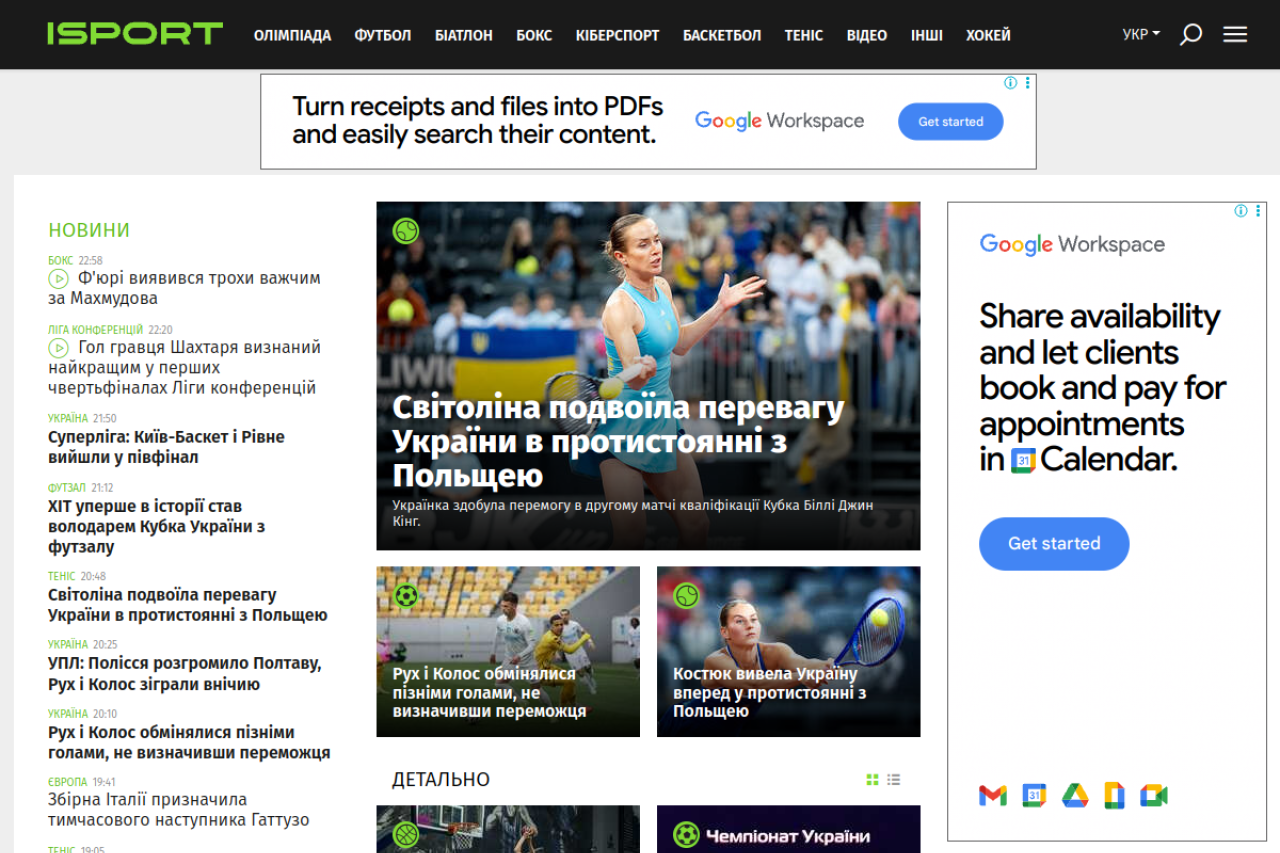The height and width of the screenshot is (853, 1280).
Task: Expand the УКР language dropdown
Action: point(1141,35)
